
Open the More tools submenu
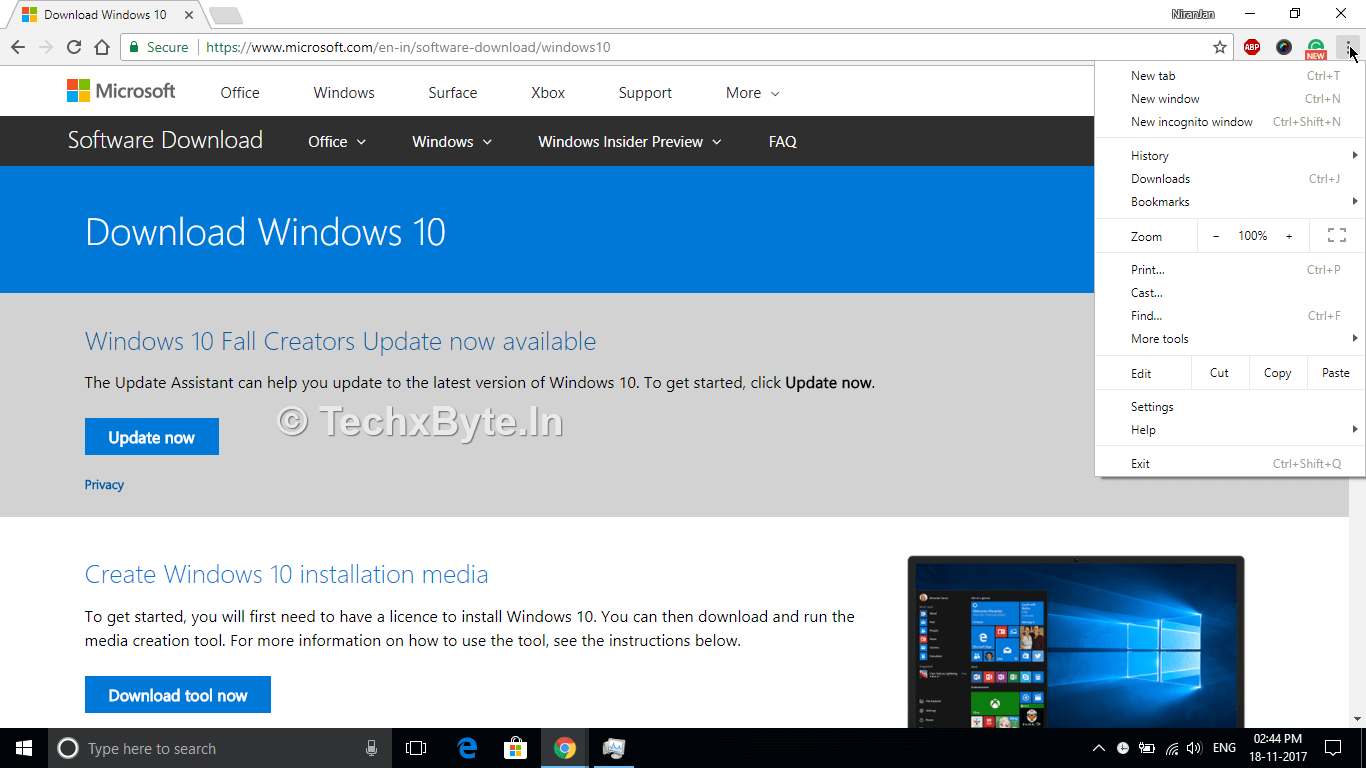[x=1230, y=339]
